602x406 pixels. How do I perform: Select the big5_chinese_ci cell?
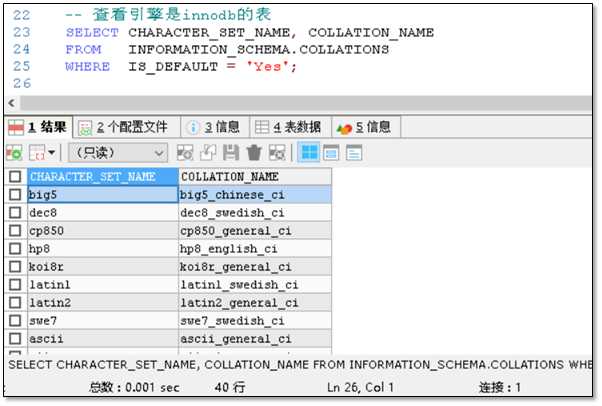pyautogui.click(x=255, y=195)
